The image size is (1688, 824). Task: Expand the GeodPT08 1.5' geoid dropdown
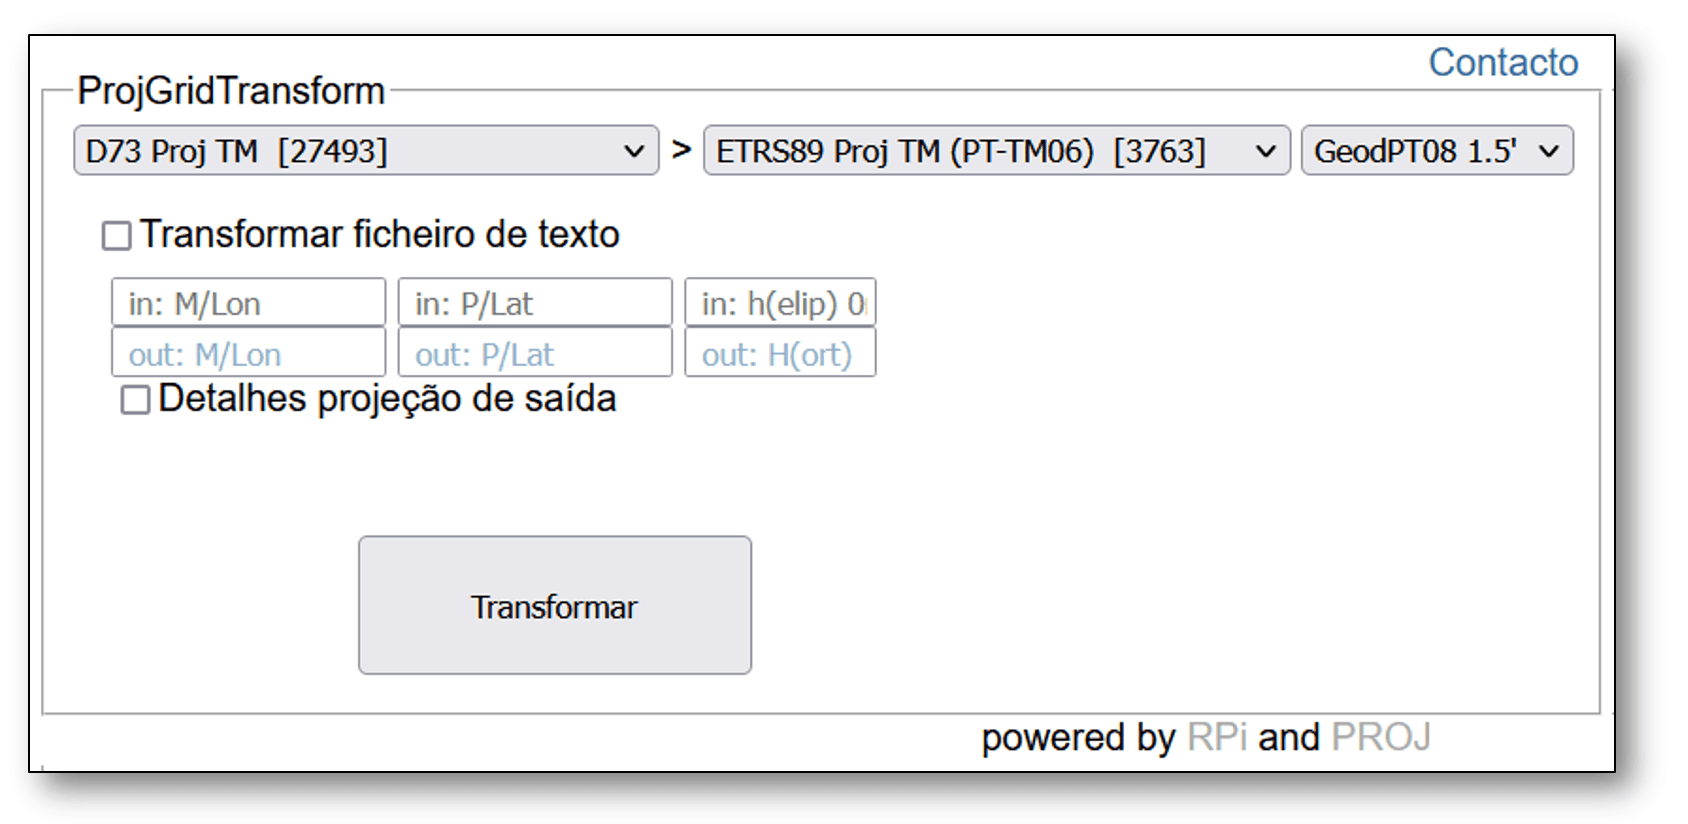click(1436, 151)
